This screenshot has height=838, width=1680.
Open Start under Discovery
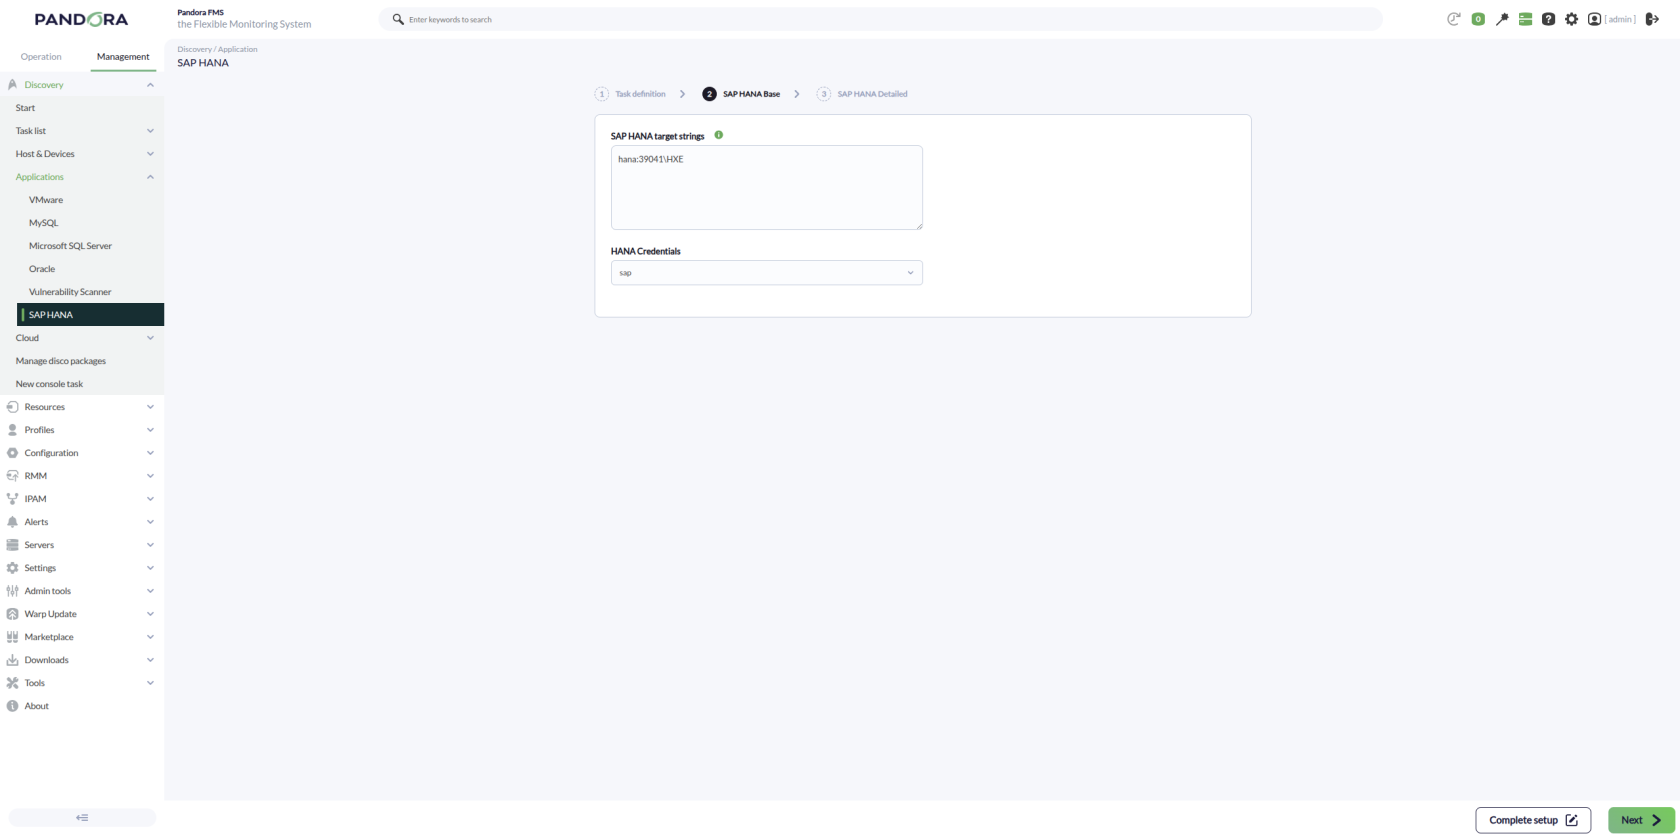tap(25, 108)
